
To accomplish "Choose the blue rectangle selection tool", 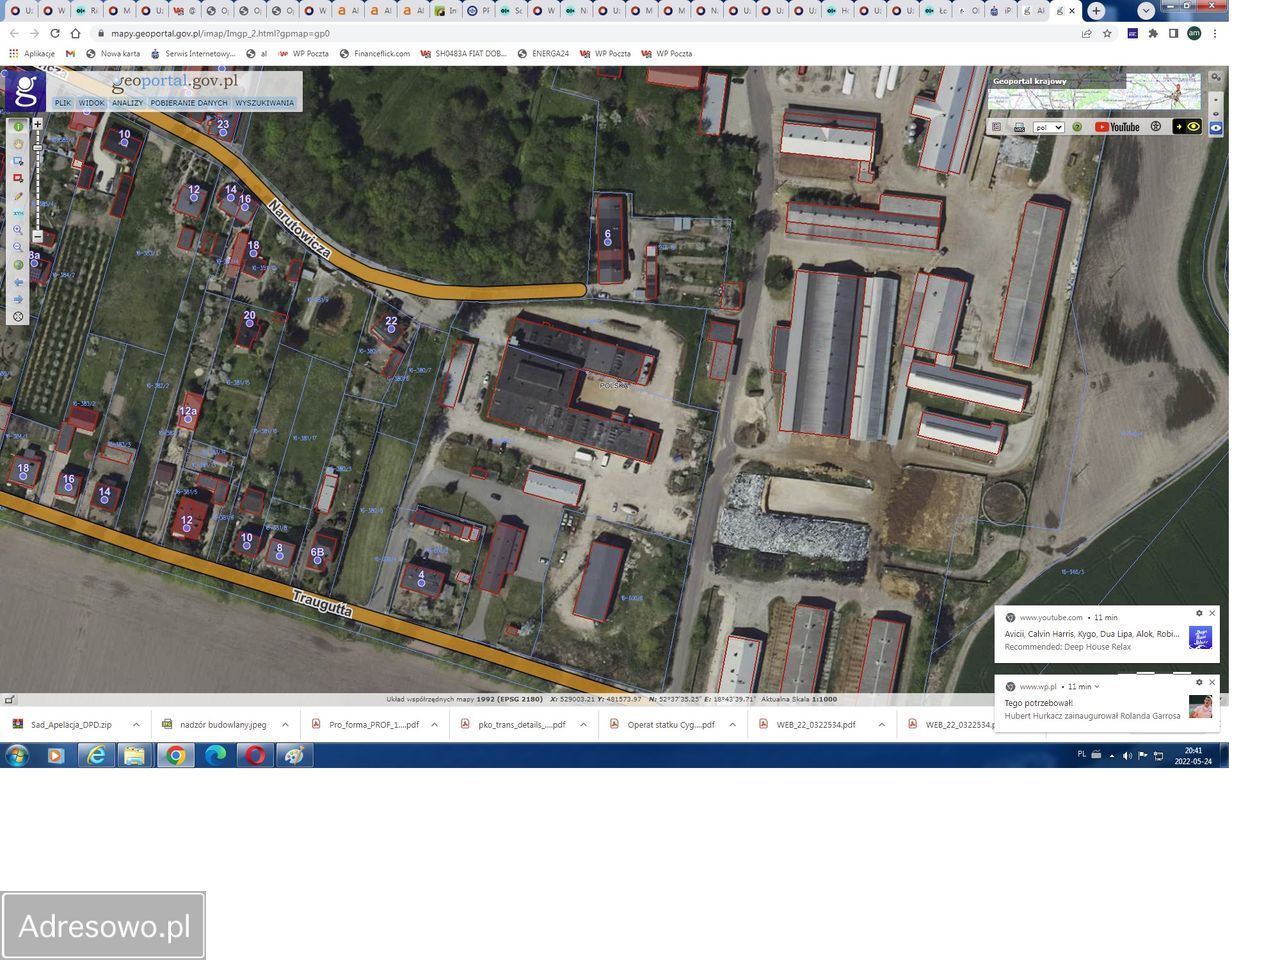I will click(18, 161).
